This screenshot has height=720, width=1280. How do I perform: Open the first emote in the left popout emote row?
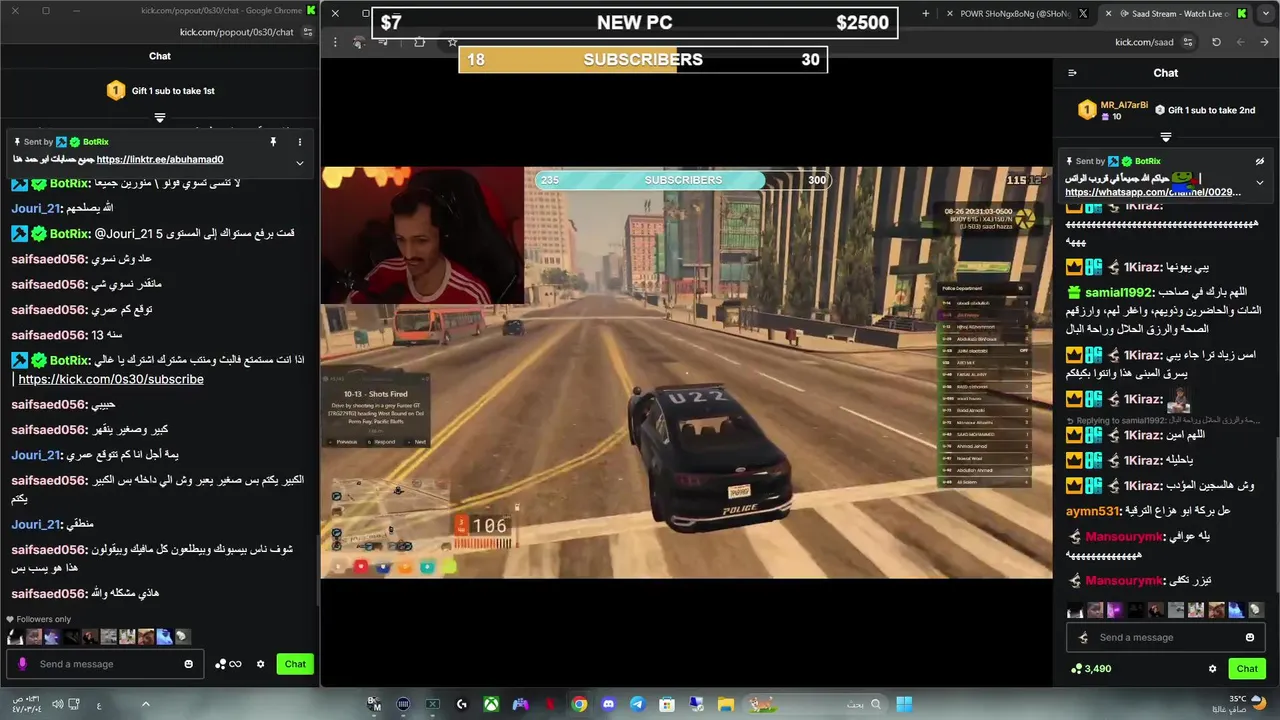tap(15, 636)
